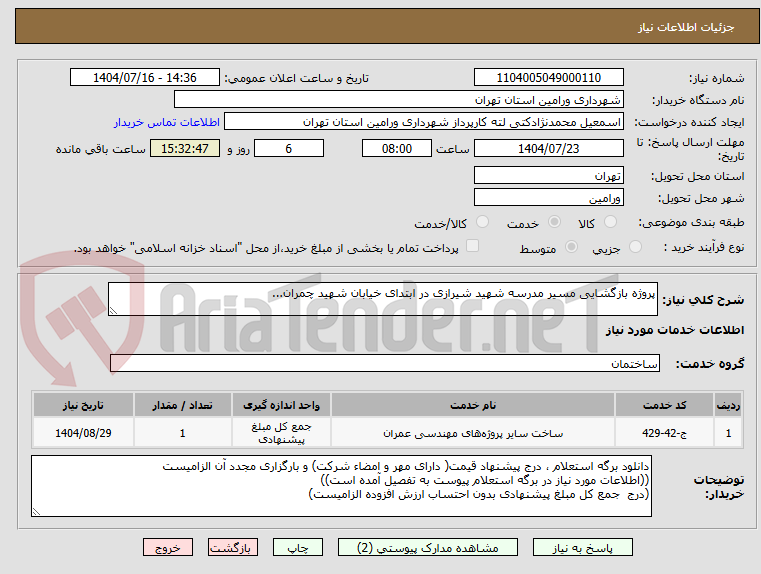Click the delivery city field 'ورامین'
The height and width of the screenshot is (574, 761).
point(548,198)
